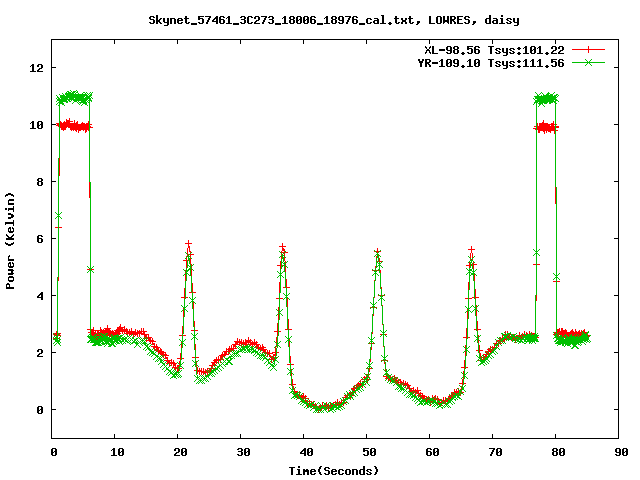Click the y-axis tick label 0
Viewport: 640px width, 480px height.
click(40, 410)
